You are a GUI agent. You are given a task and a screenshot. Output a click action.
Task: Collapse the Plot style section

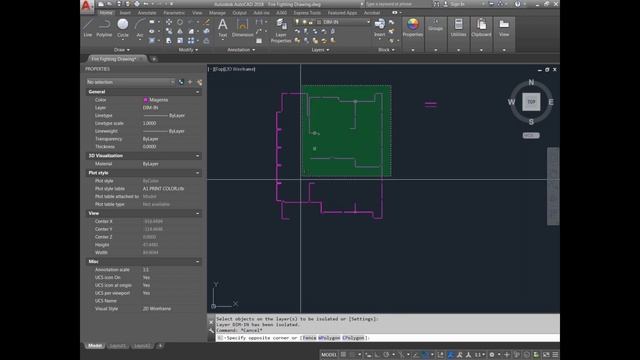click(x=198, y=173)
